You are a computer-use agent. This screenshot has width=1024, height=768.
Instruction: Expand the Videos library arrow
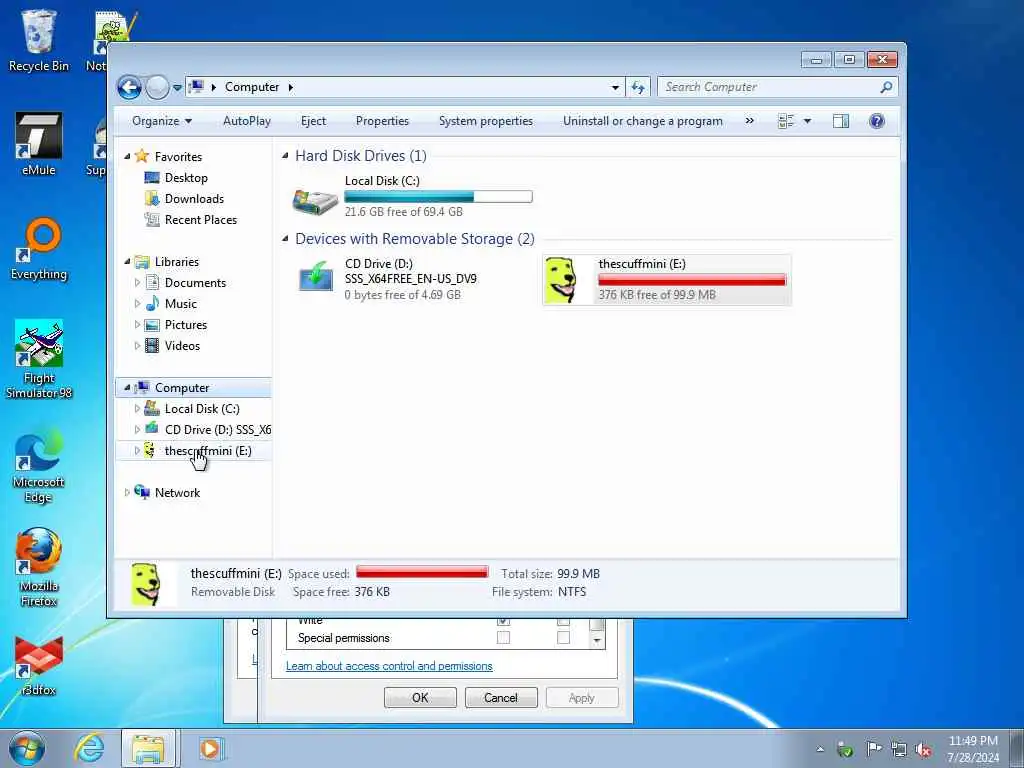[137, 345]
